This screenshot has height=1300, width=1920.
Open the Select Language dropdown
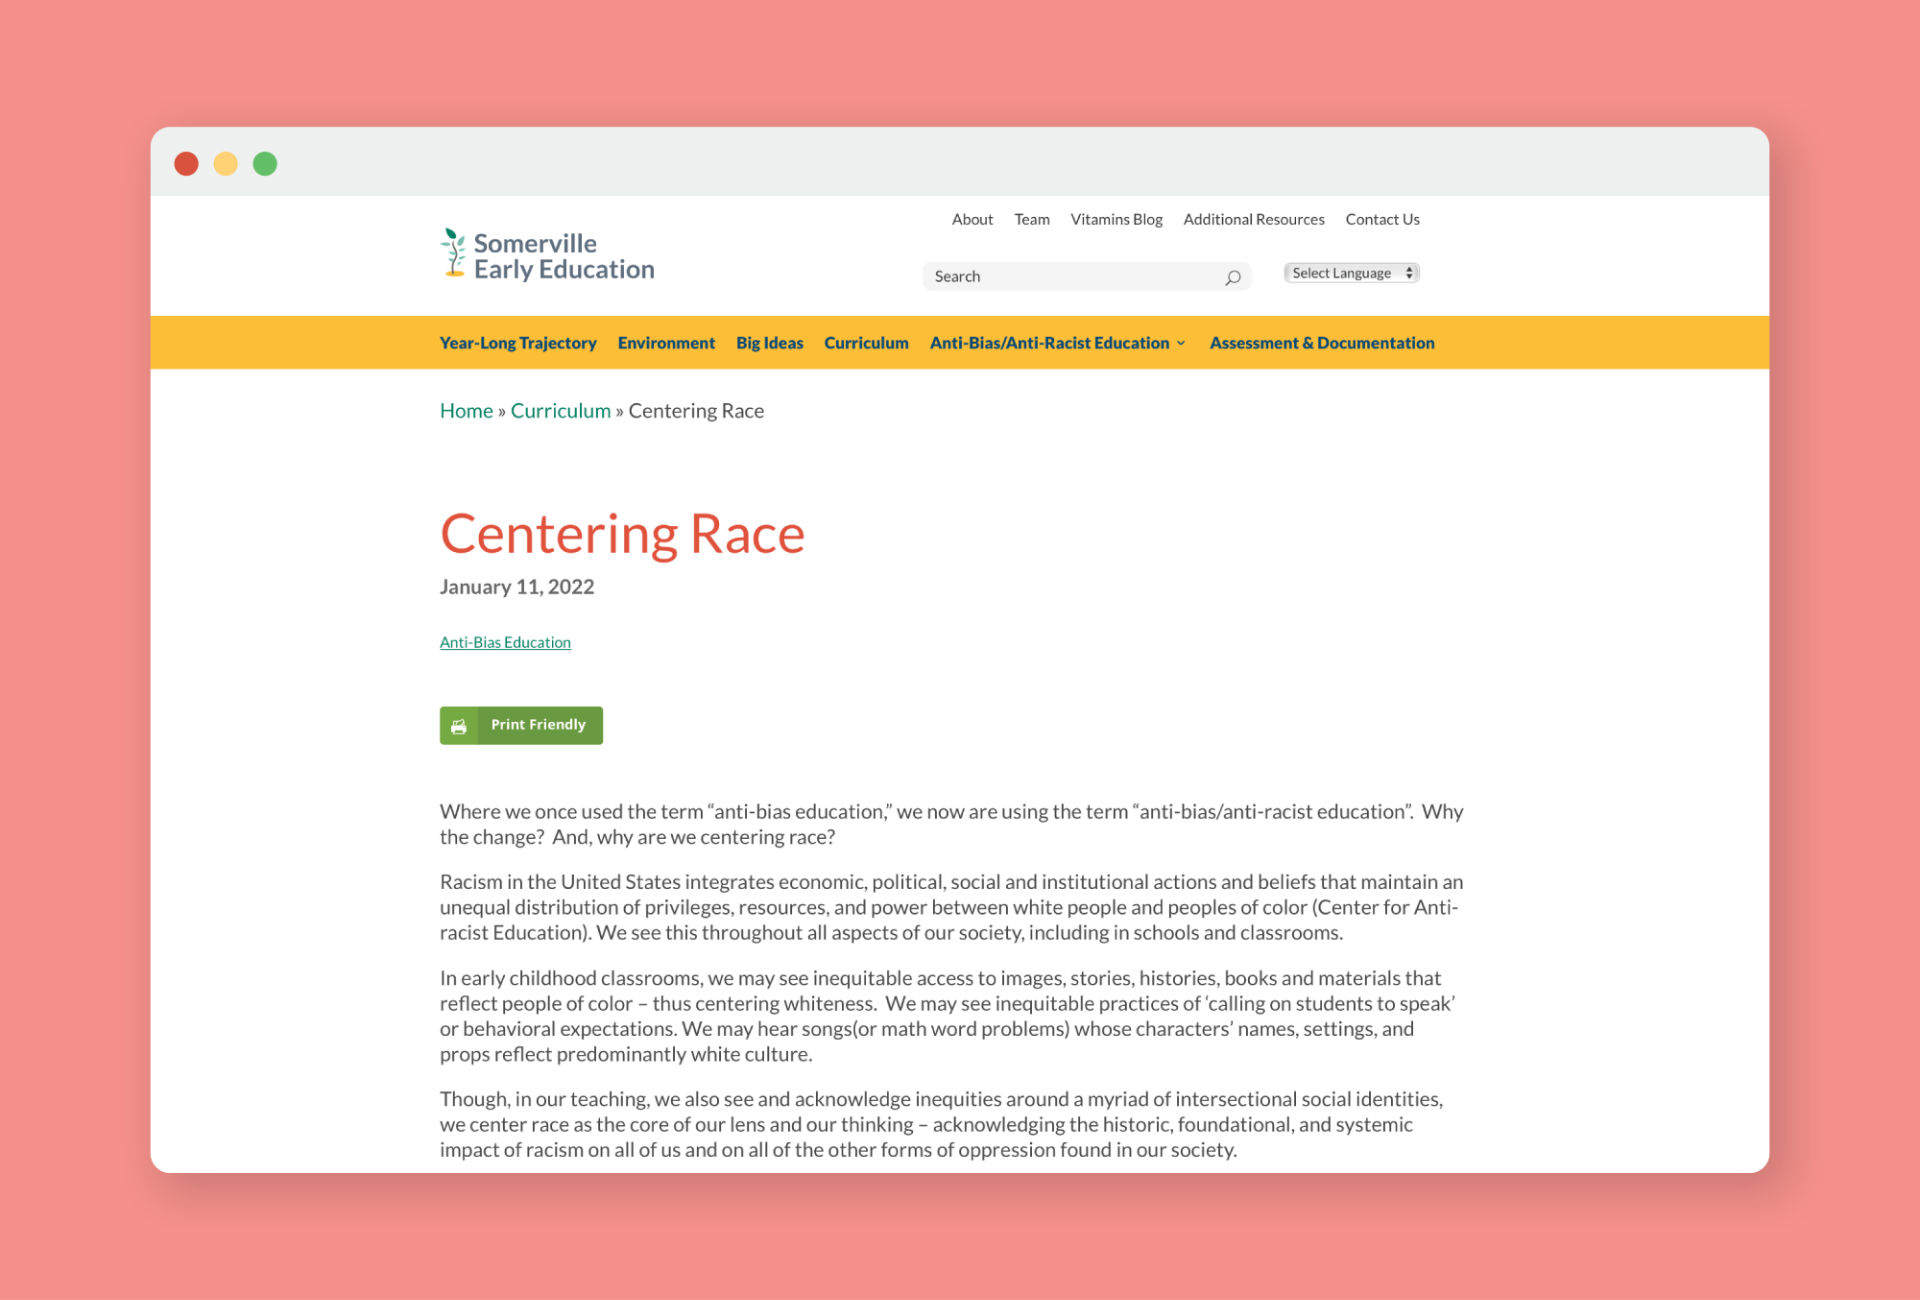(x=1349, y=273)
